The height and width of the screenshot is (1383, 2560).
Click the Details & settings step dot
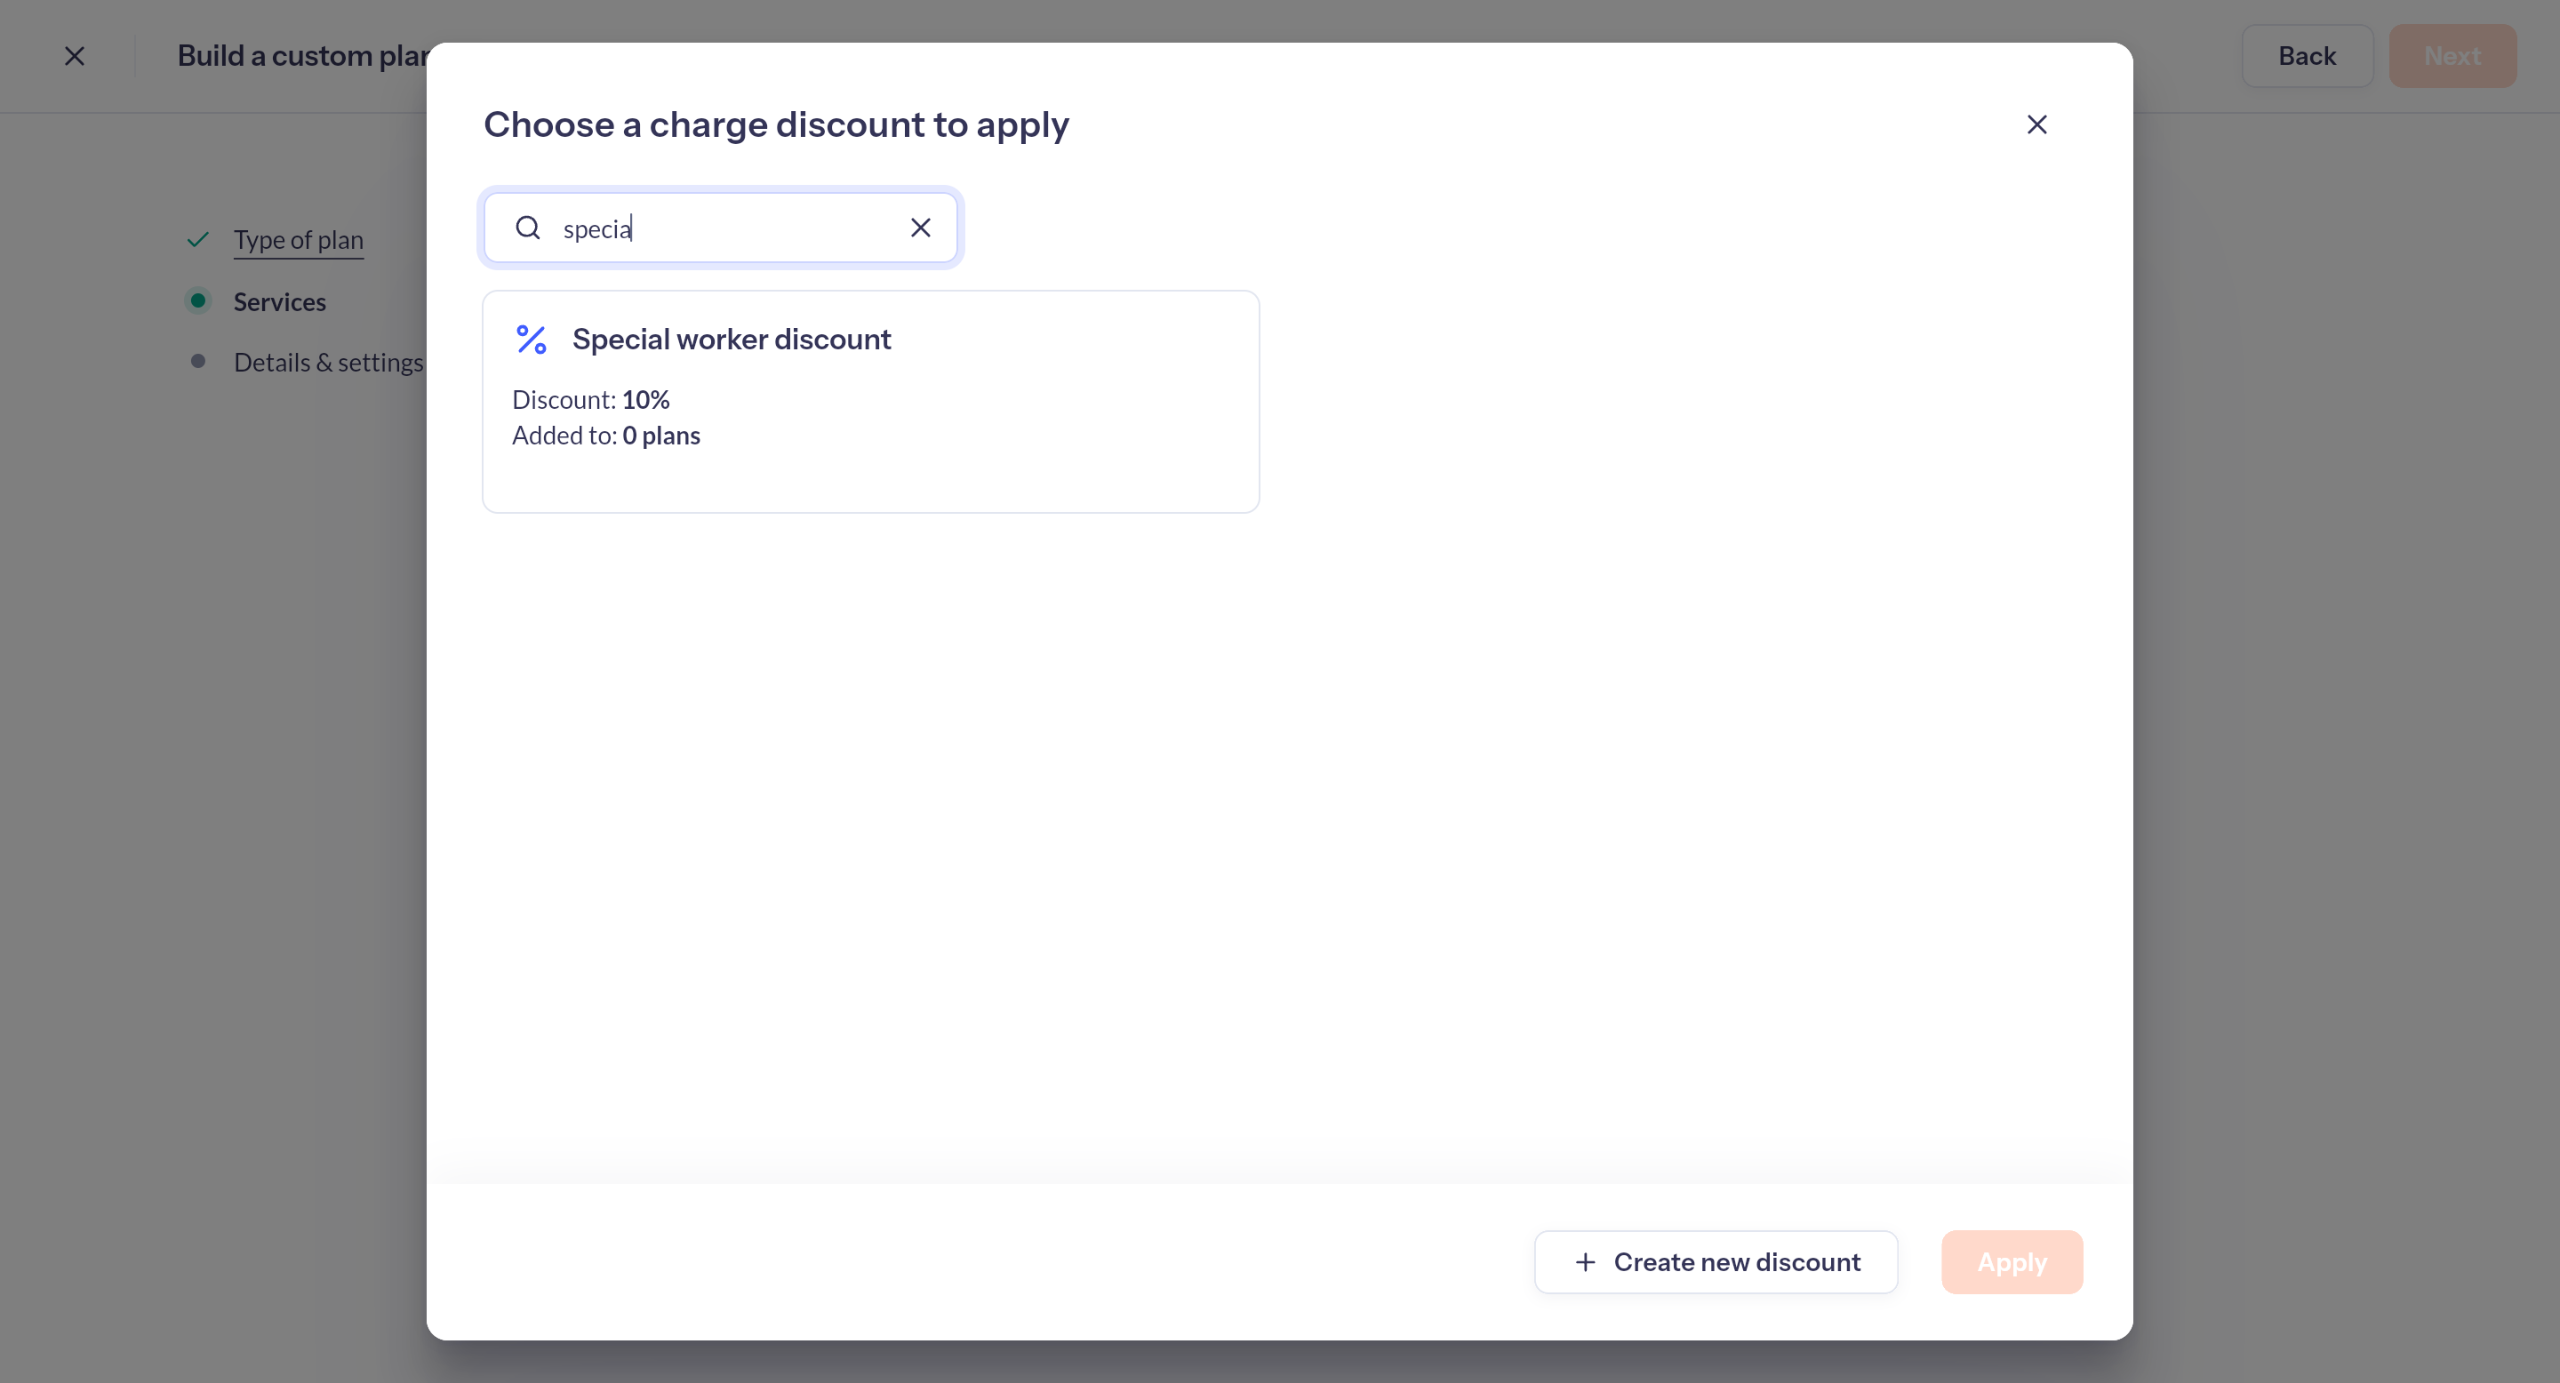click(x=198, y=362)
